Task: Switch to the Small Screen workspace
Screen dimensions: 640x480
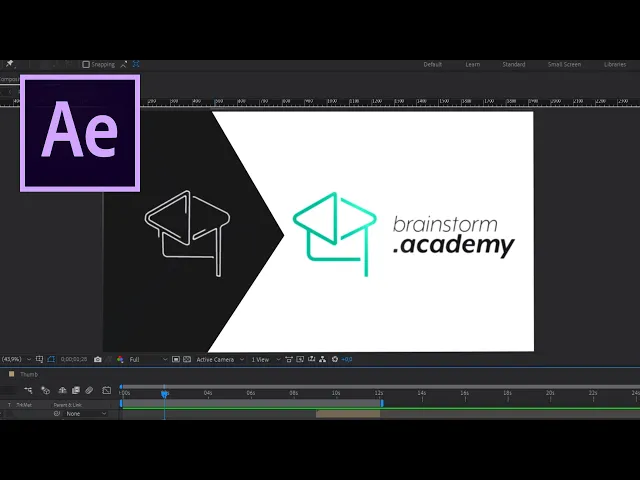Action: coord(564,64)
